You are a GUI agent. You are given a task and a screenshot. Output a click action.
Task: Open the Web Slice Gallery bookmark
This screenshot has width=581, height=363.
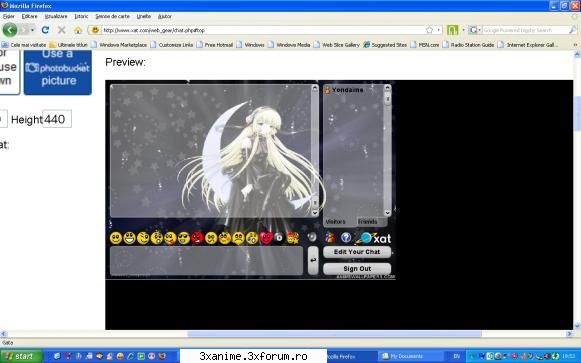pyautogui.click(x=336, y=45)
